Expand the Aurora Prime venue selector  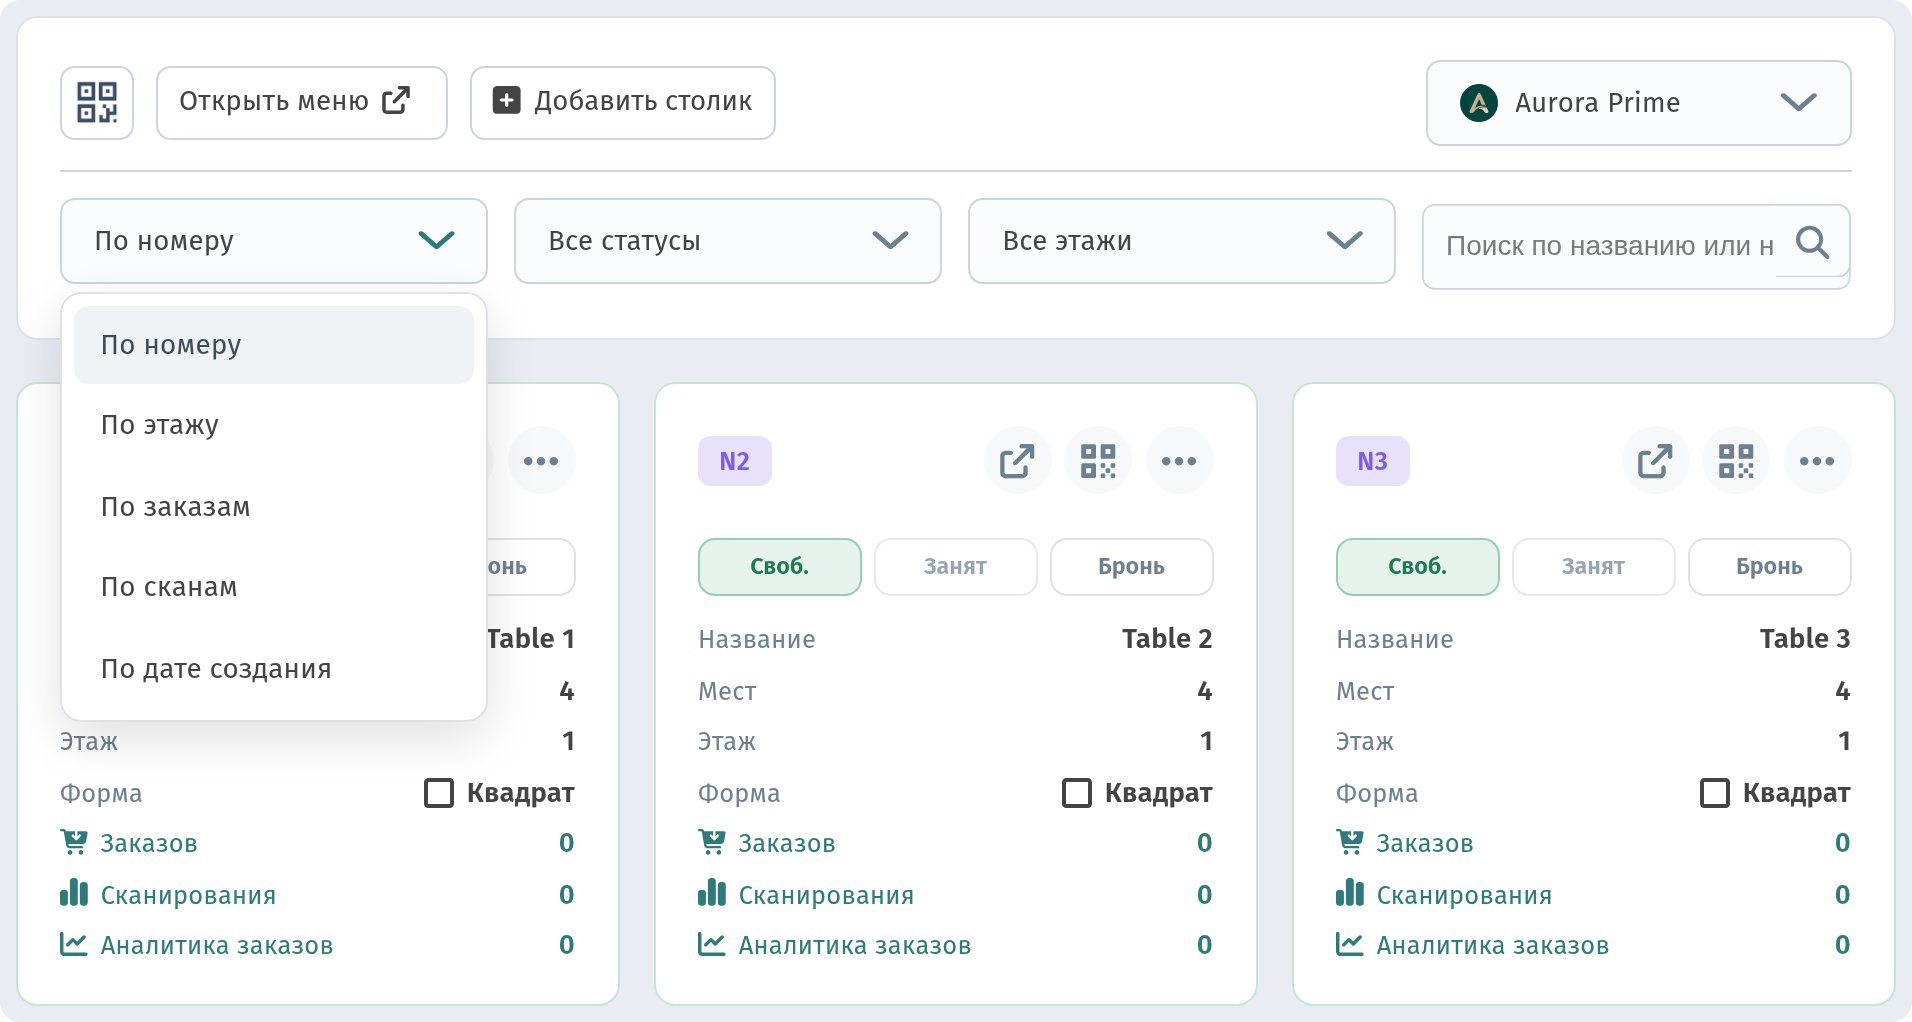tap(1639, 103)
